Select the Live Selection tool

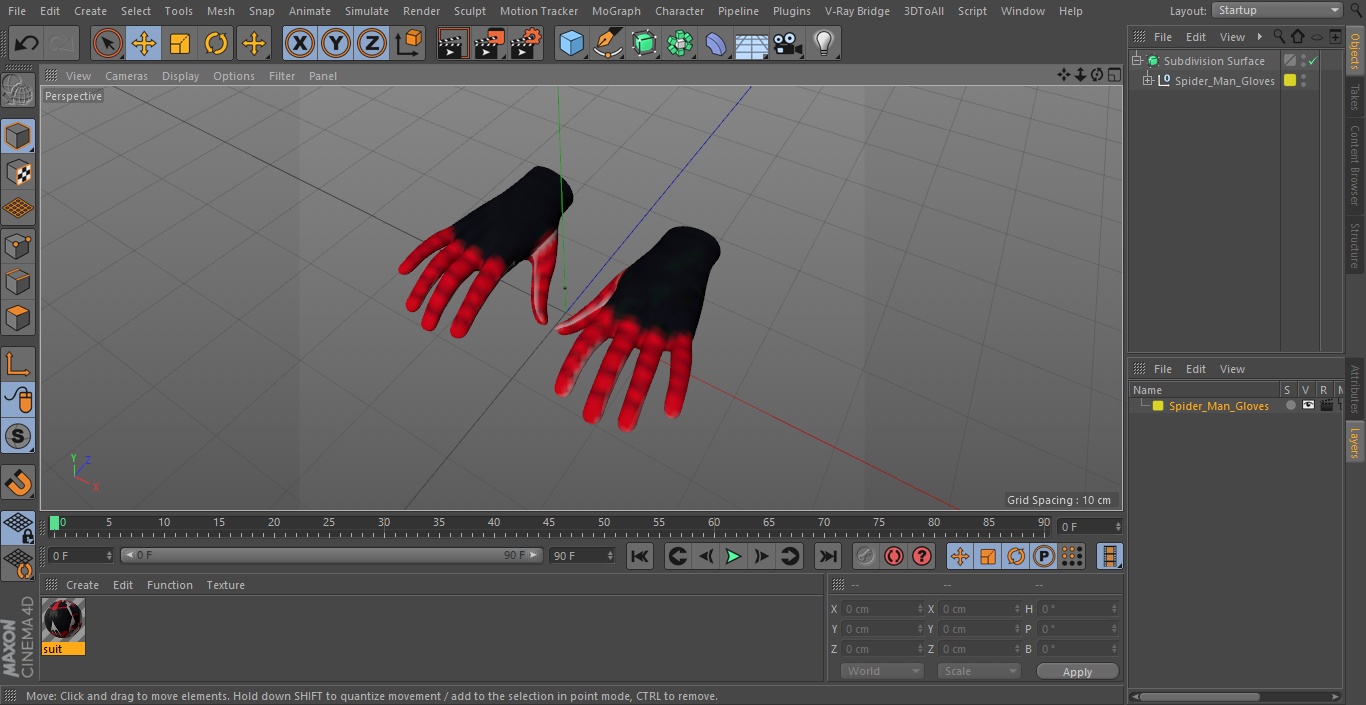(108, 43)
